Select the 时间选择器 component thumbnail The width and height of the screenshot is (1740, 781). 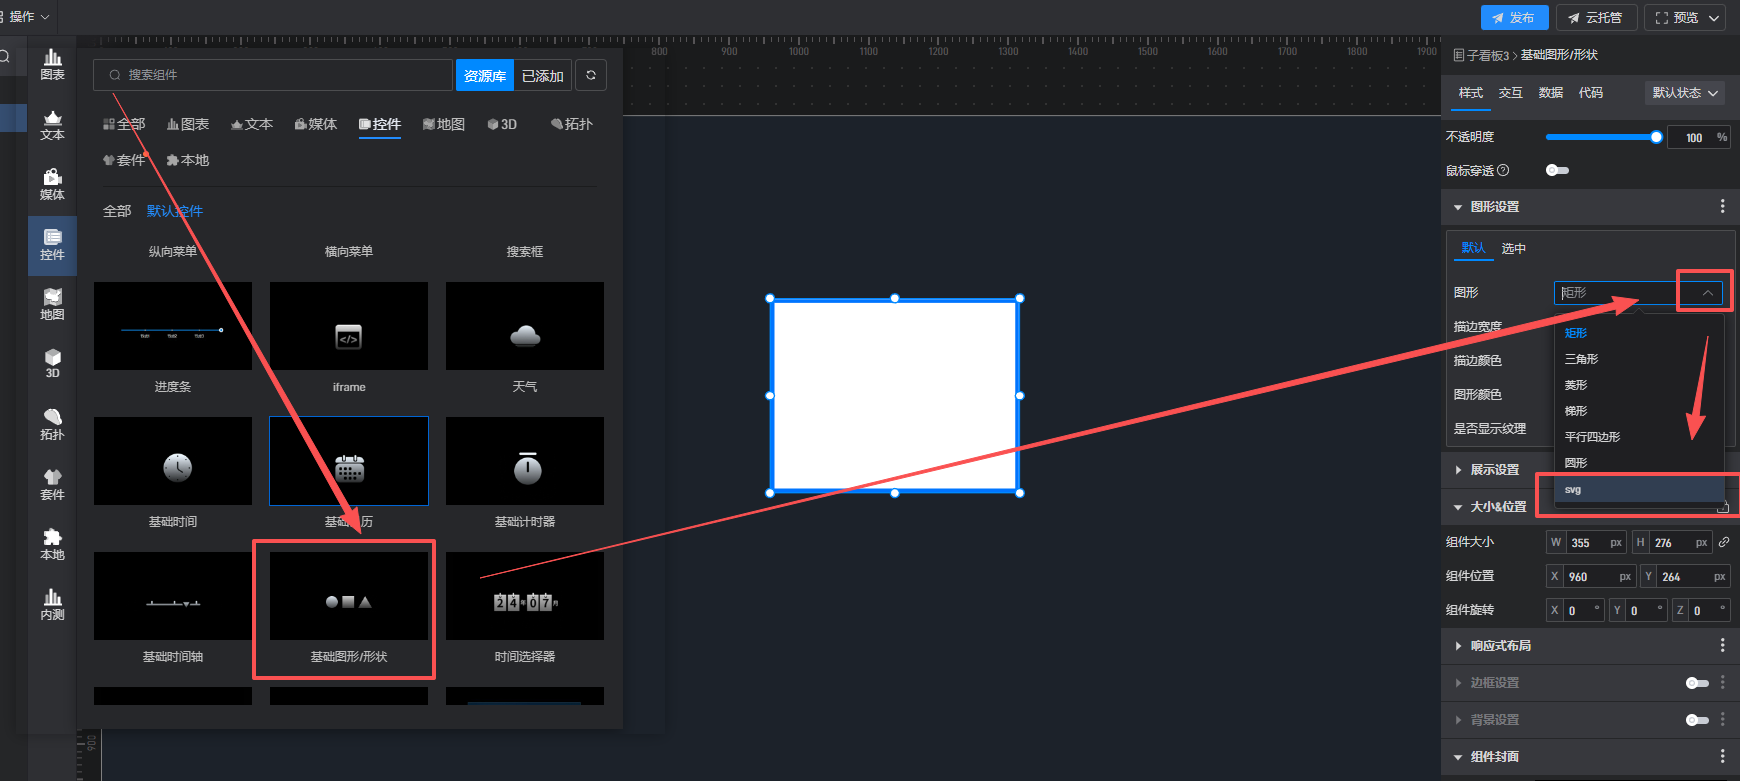[x=525, y=596]
